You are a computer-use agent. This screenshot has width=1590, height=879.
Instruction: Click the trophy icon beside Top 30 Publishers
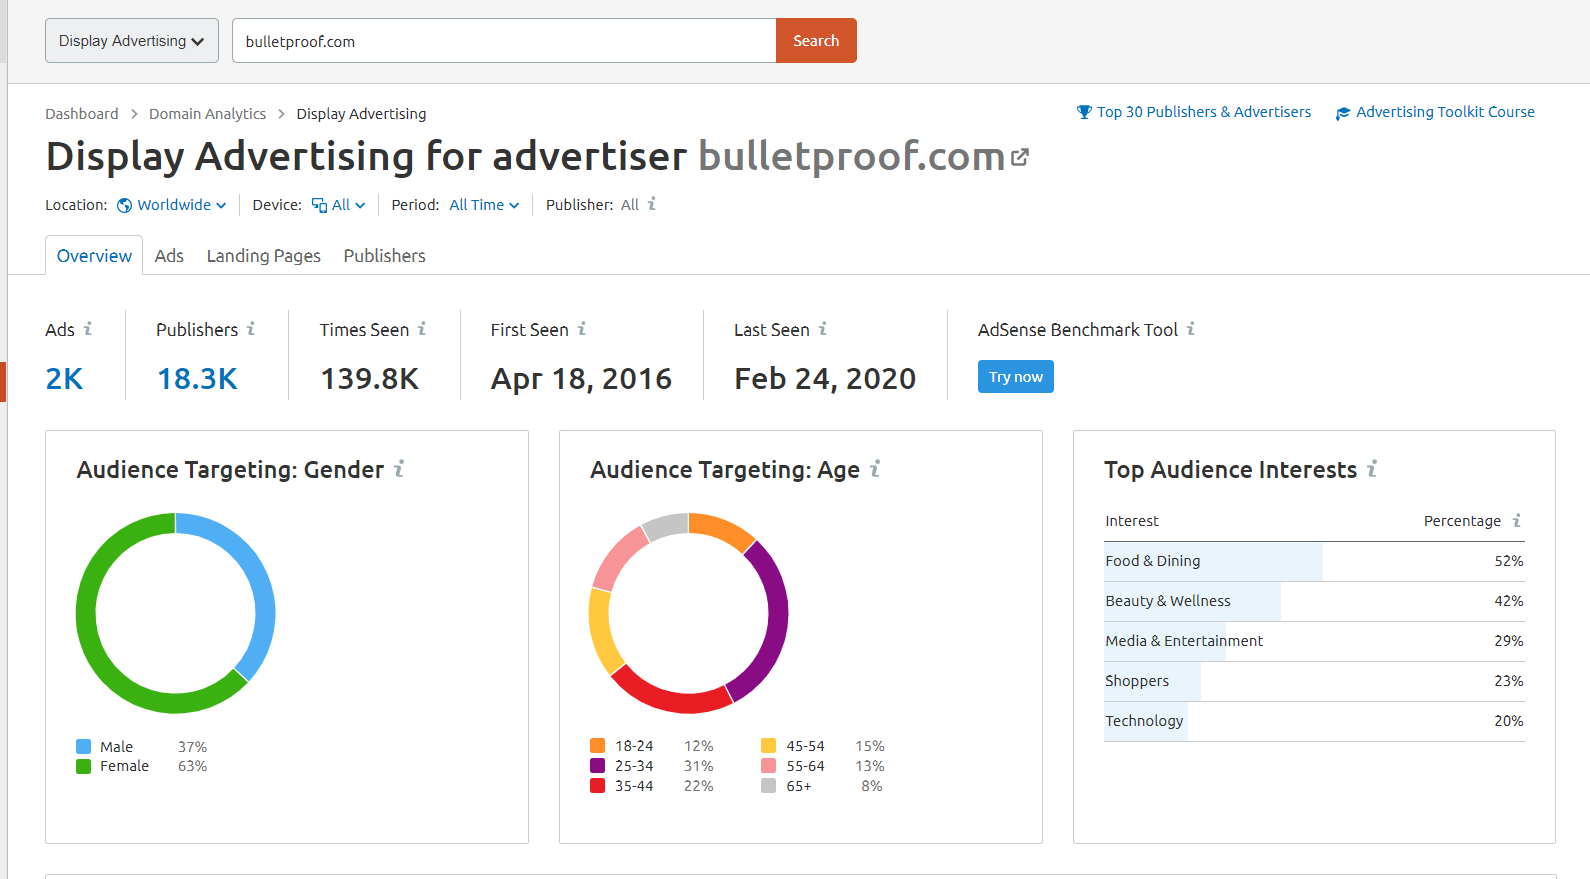1084,112
